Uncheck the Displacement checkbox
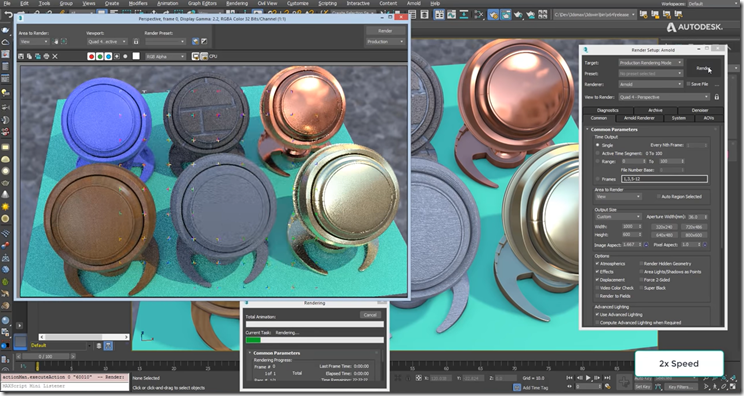Screen dimensions: 744x396 click(597, 279)
